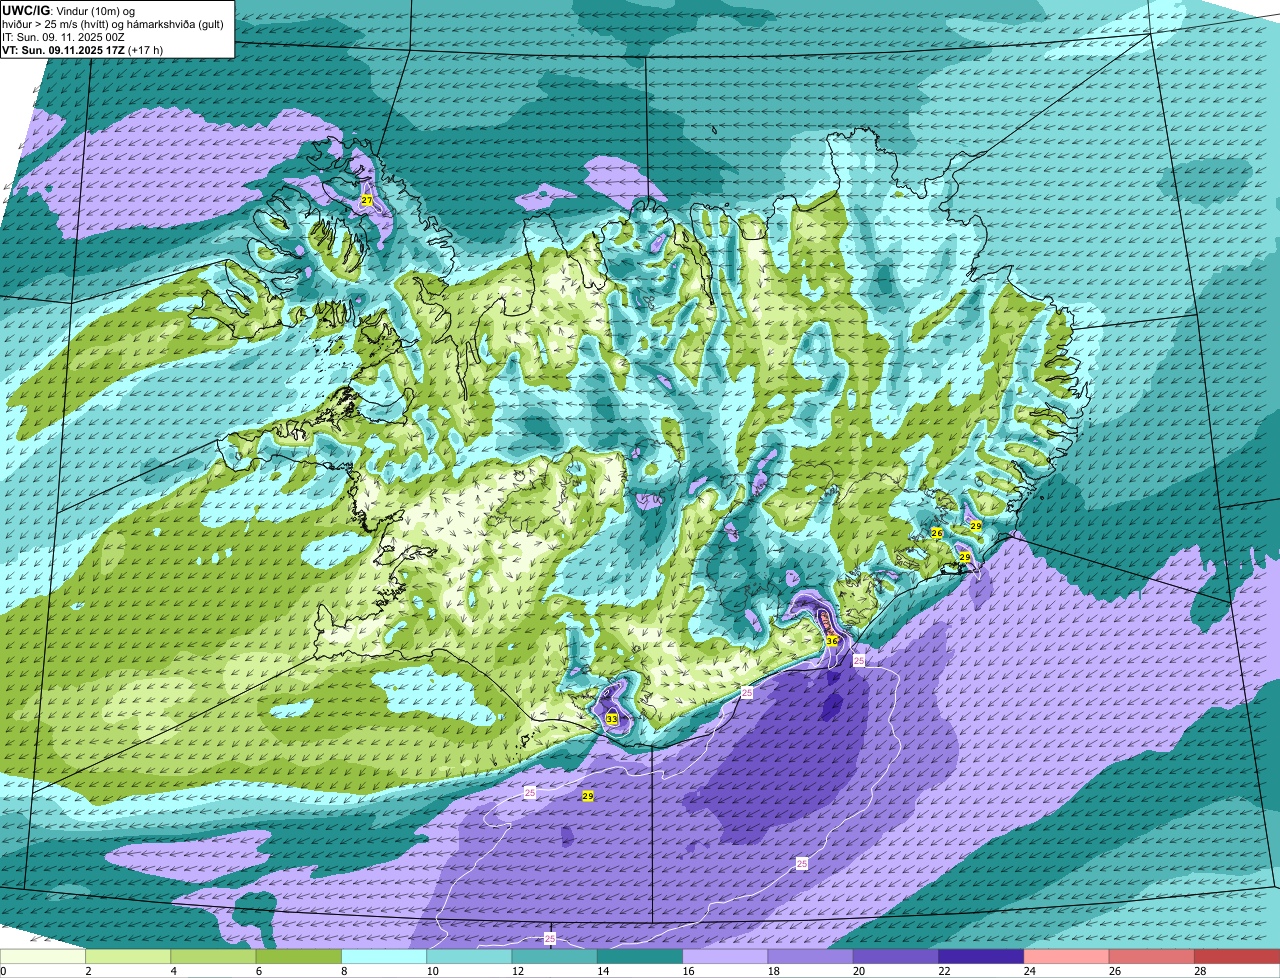Click the legend tick label '16'

pyautogui.click(x=687, y=971)
